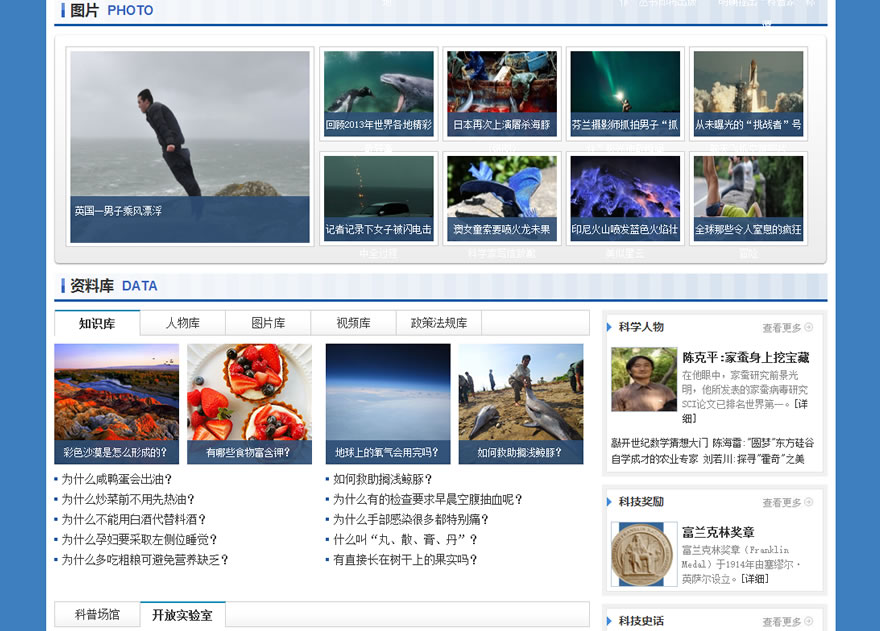Click the 科技史话 section heading
This screenshot has width=880, height=631.
pyautogui.click(x=641, y=621)
